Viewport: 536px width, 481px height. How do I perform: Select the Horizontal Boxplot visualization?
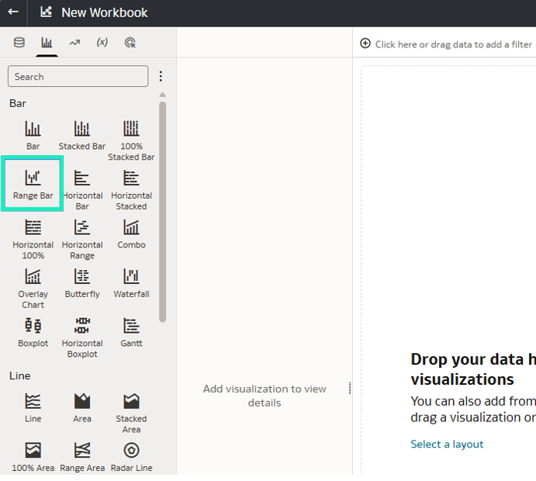[x=82, y=338]
